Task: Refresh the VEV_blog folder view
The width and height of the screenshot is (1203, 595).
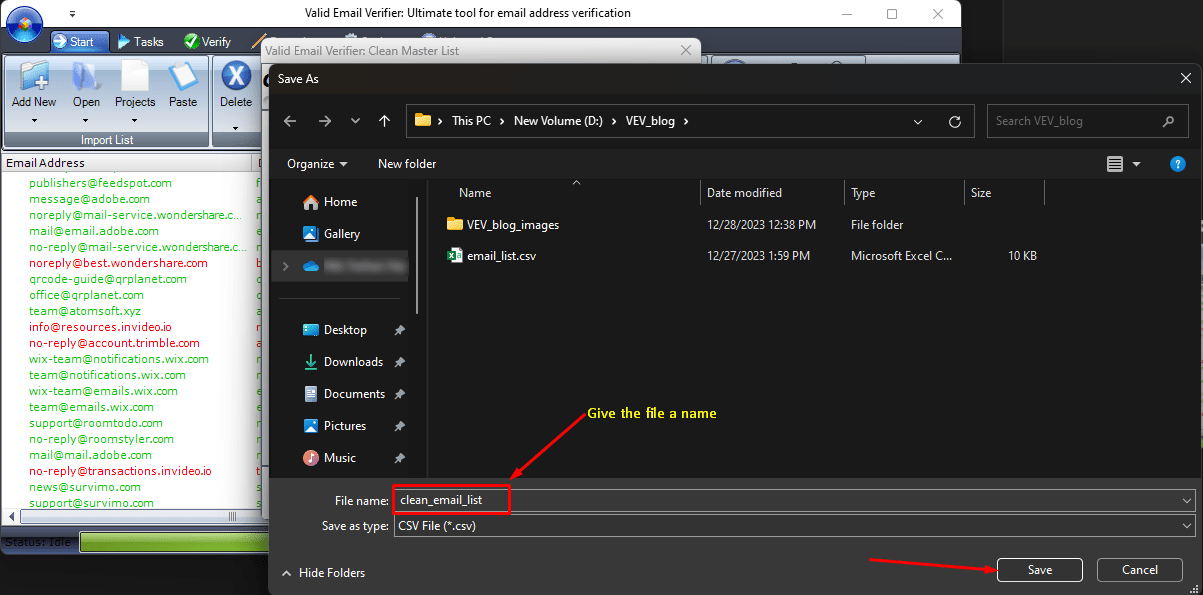Action: (x=955, y=121)
